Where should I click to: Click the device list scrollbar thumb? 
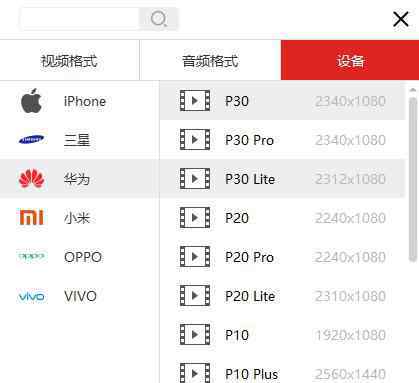pyautogui.click(x=413, y=179)
